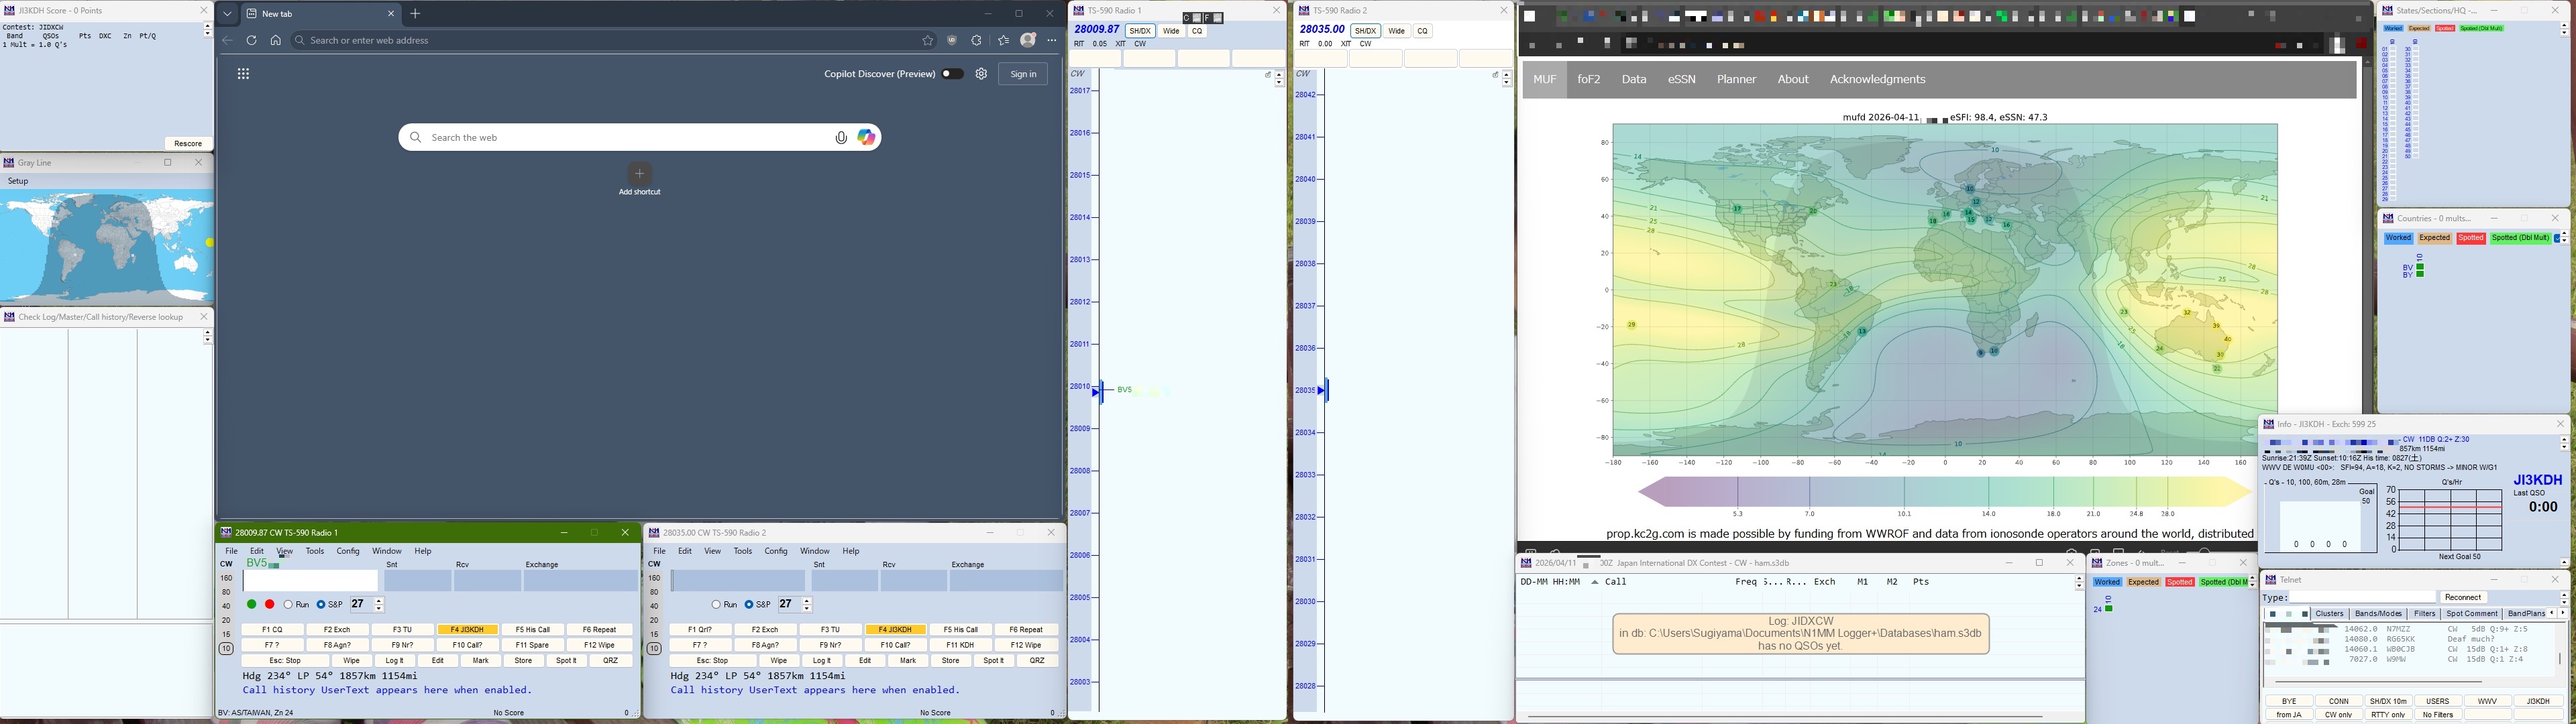Click the browser refresh icon

(x=252, y=41)
